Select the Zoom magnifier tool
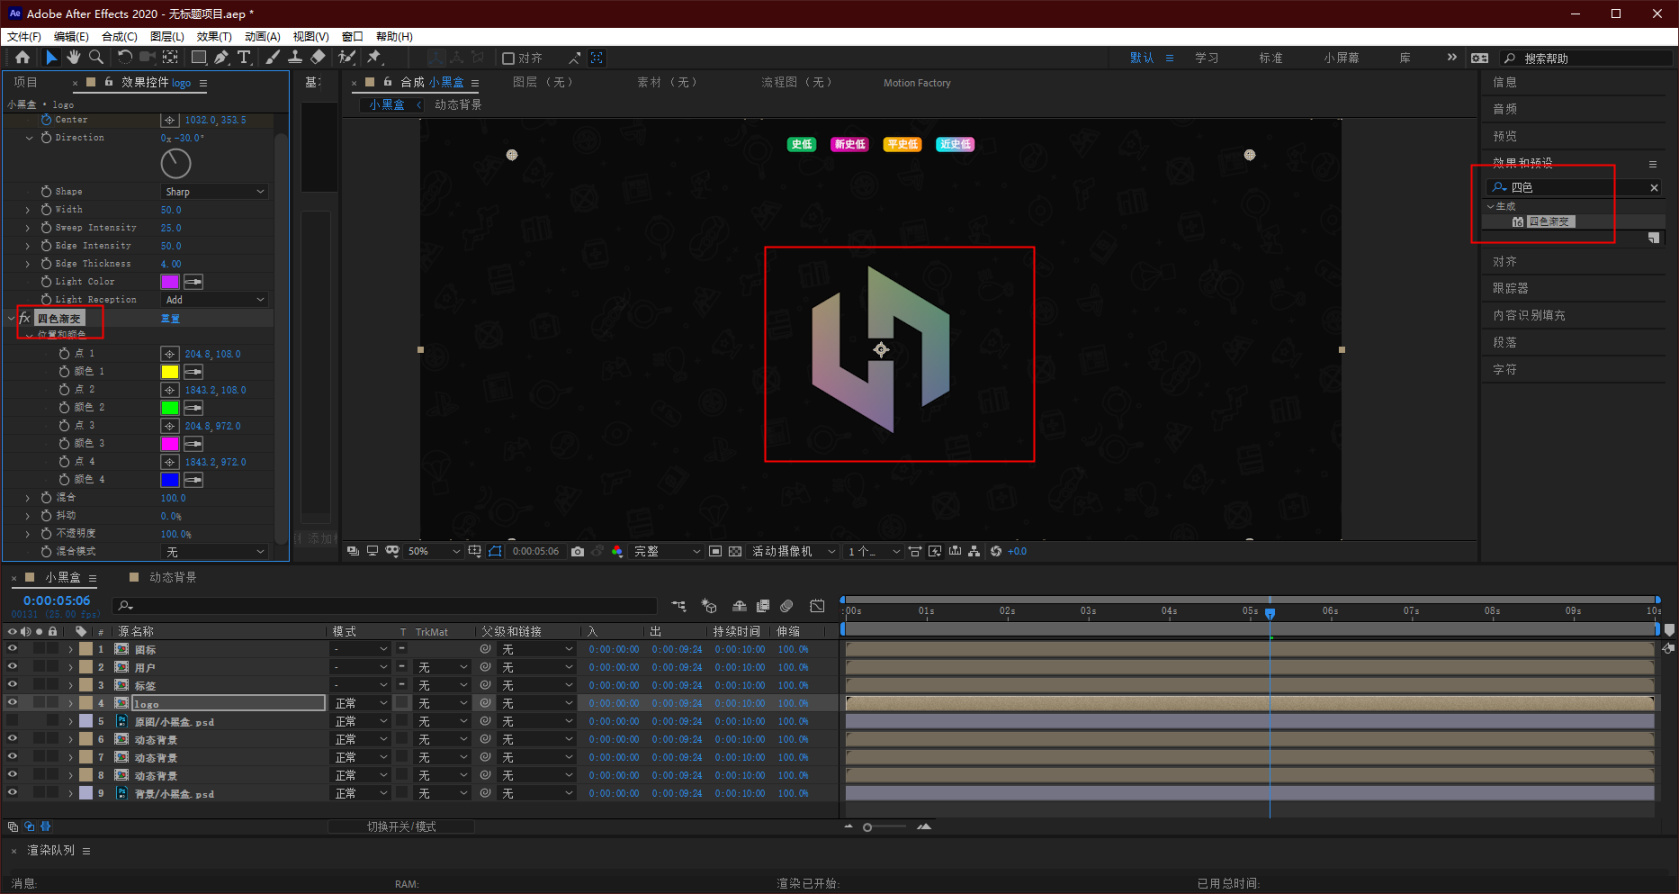The image size is (1679, 894). click(x=96, y=58)
